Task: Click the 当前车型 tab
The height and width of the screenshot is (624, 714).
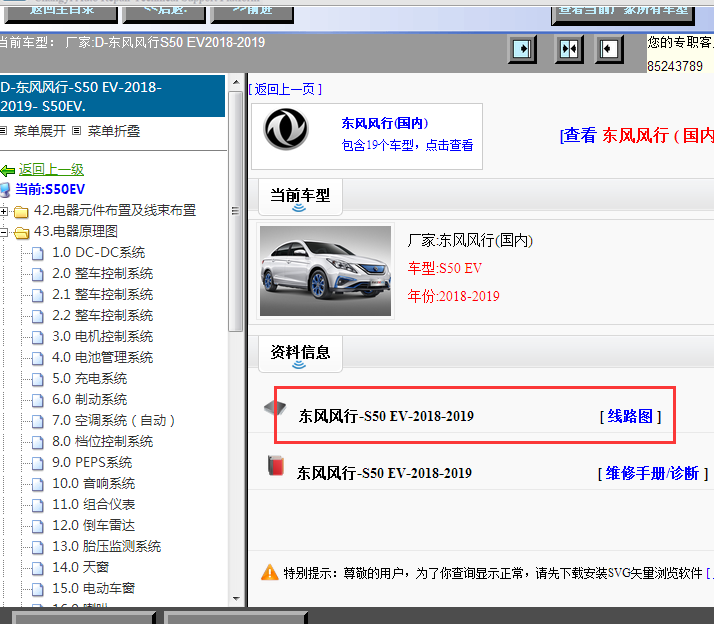Action: (x=300, y=197)
